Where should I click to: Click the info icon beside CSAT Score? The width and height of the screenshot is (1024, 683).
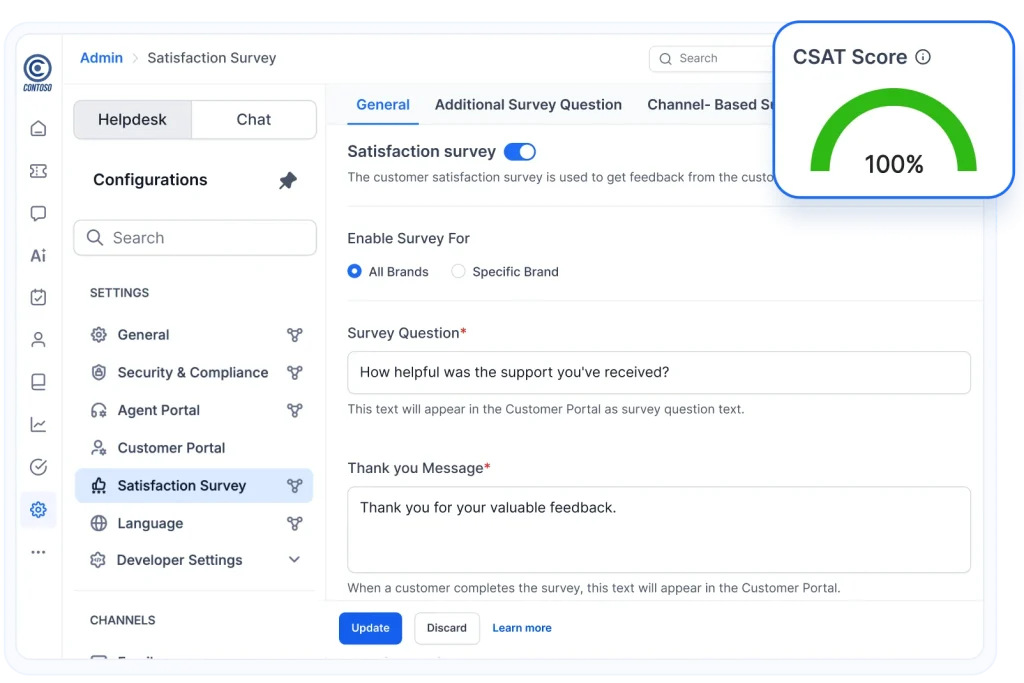coord(923,57)
